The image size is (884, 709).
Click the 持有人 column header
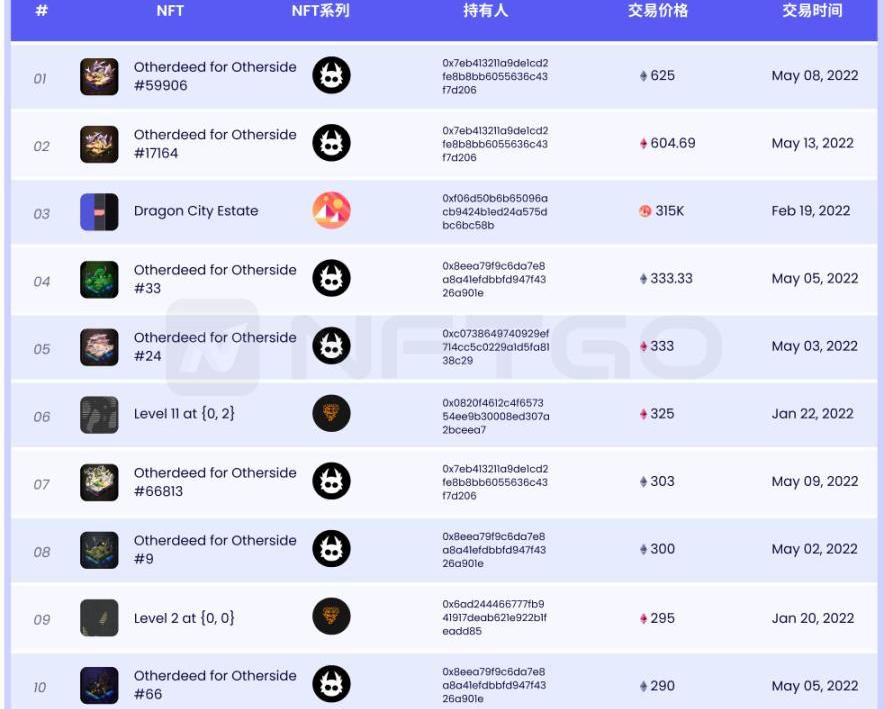[486, 12]
